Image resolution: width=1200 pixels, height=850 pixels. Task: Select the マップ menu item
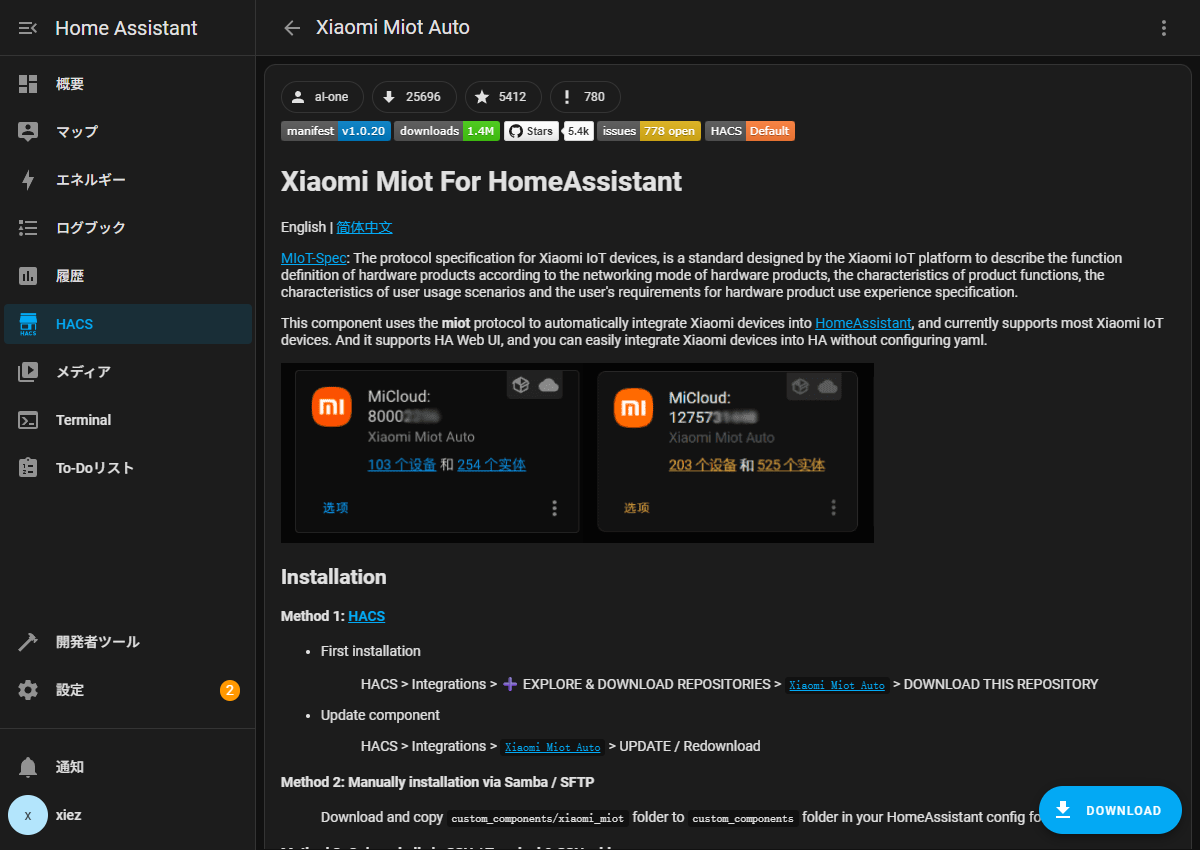click(128, 132)
